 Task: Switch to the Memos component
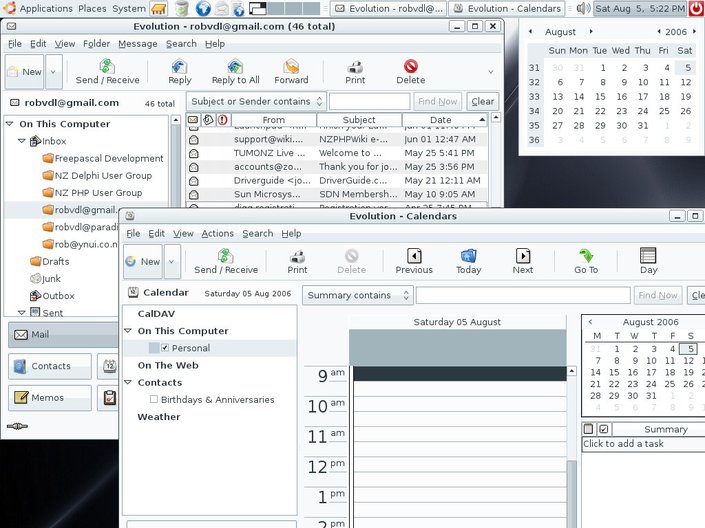tap(50, 398)
